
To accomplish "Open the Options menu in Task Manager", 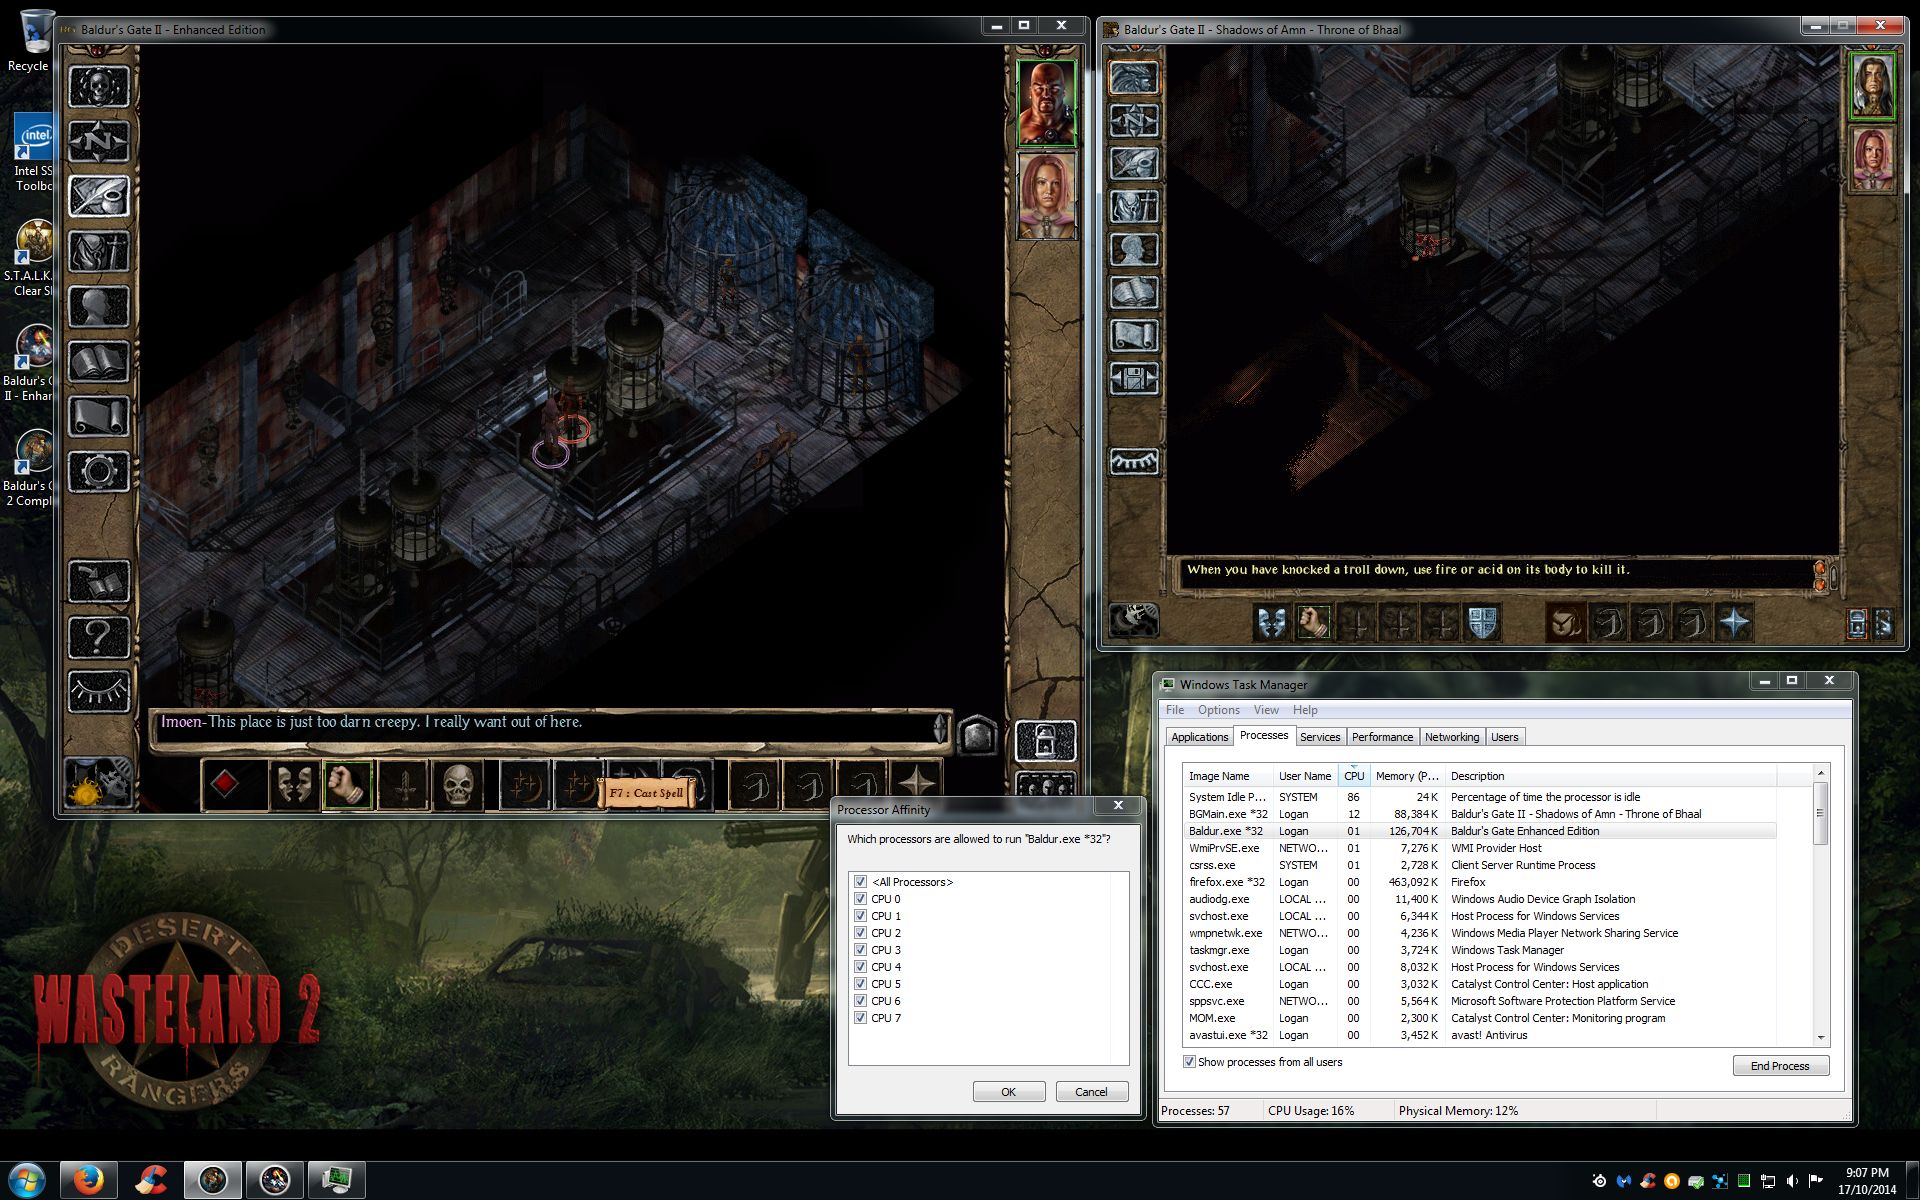I will pos(1218,710).
